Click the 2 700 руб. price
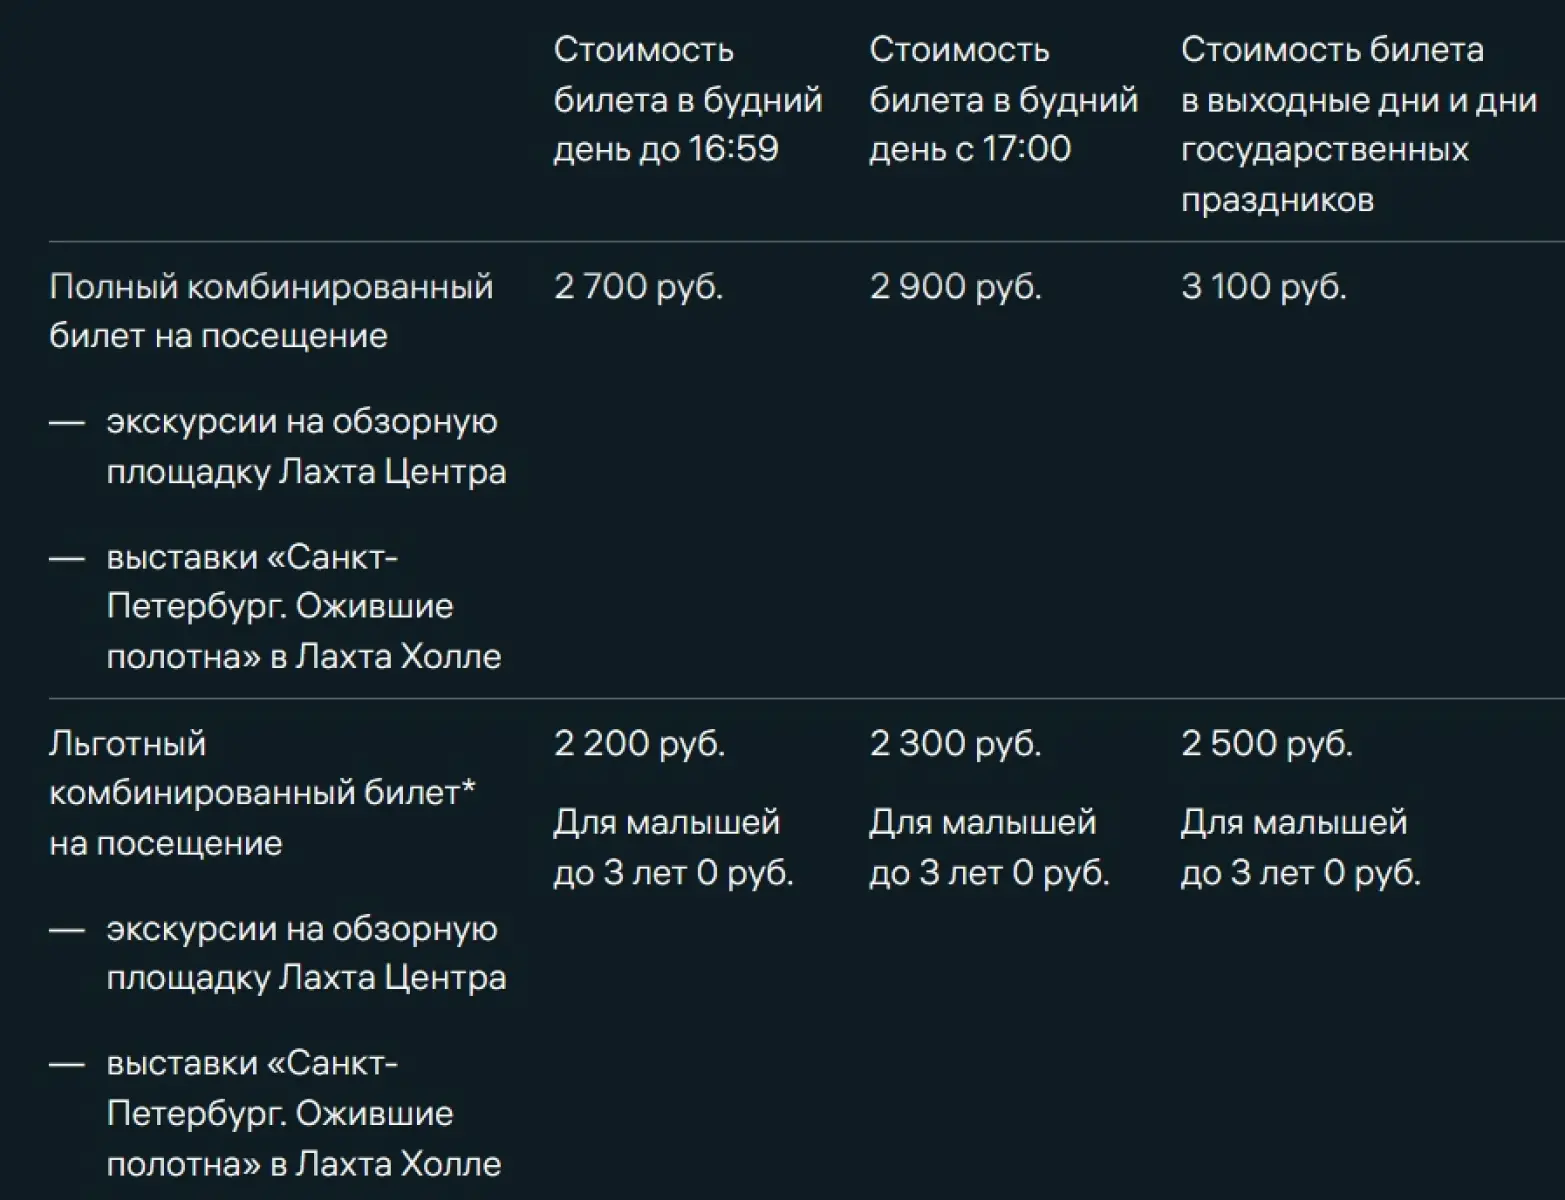Screen dimensions: 1565x1200 click(638, 287)
